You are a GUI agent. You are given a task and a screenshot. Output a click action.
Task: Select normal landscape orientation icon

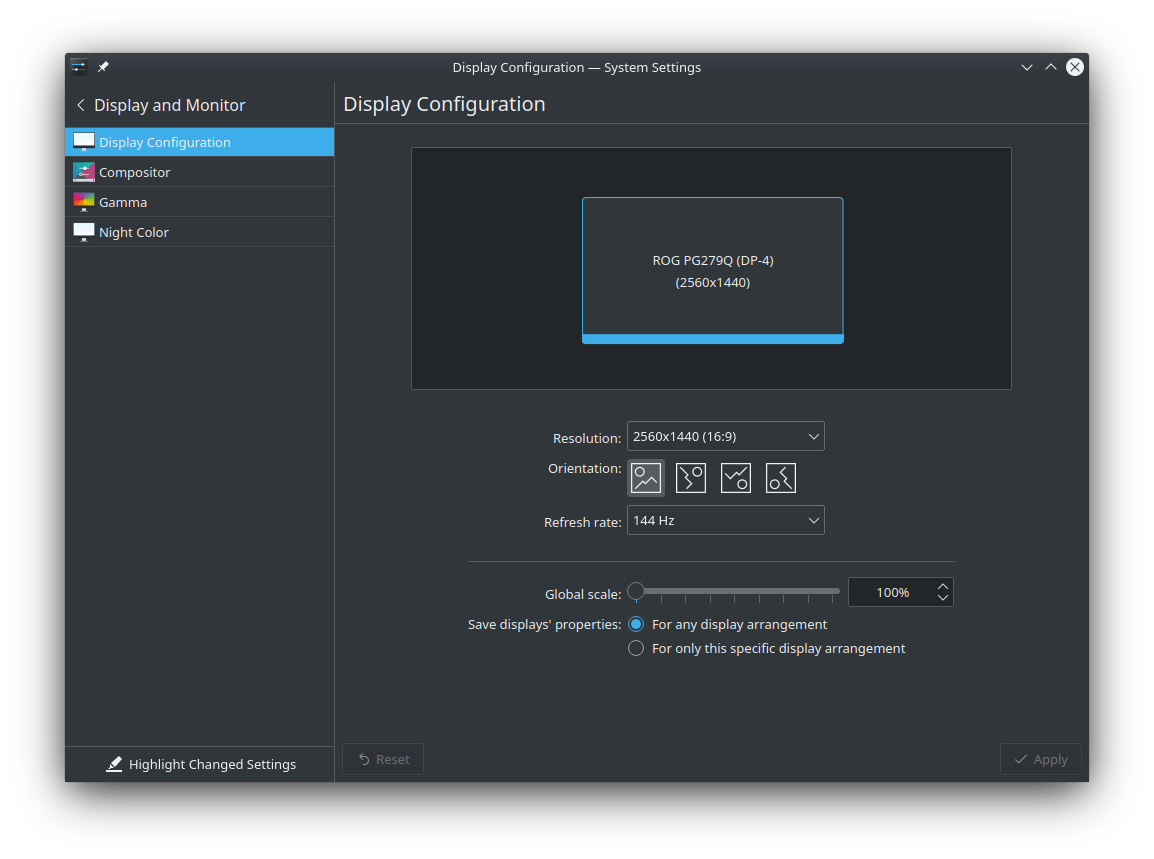(645, 478)
